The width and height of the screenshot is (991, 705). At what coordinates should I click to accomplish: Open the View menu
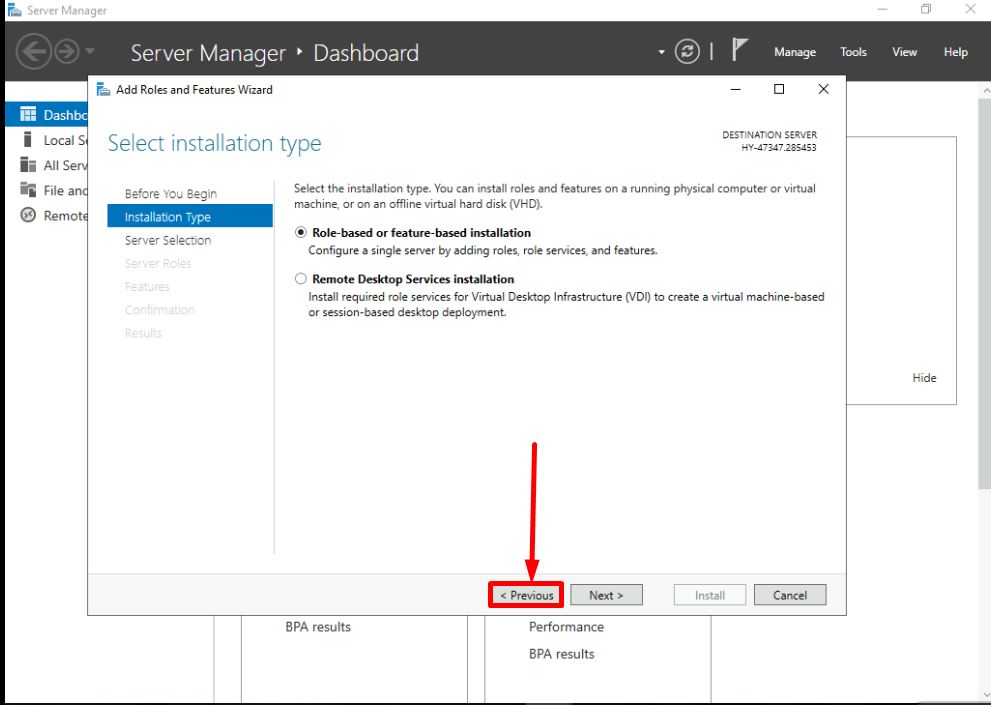tap(904, 52)
